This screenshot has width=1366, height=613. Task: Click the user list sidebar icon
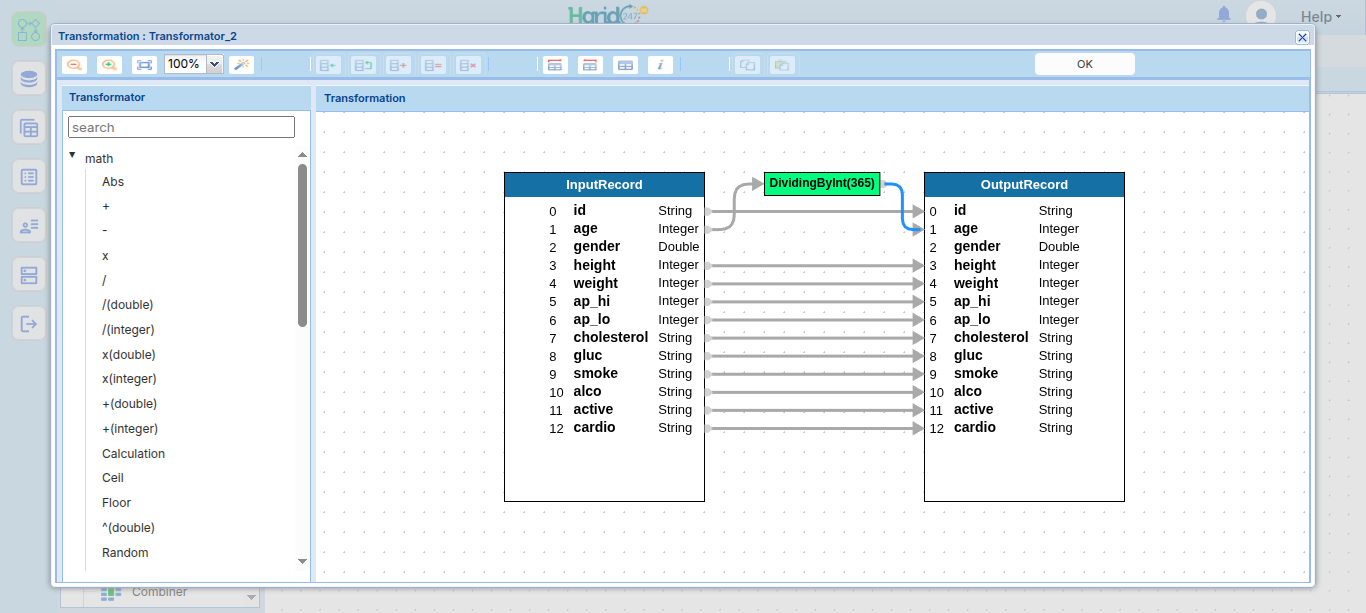point(29,225)
